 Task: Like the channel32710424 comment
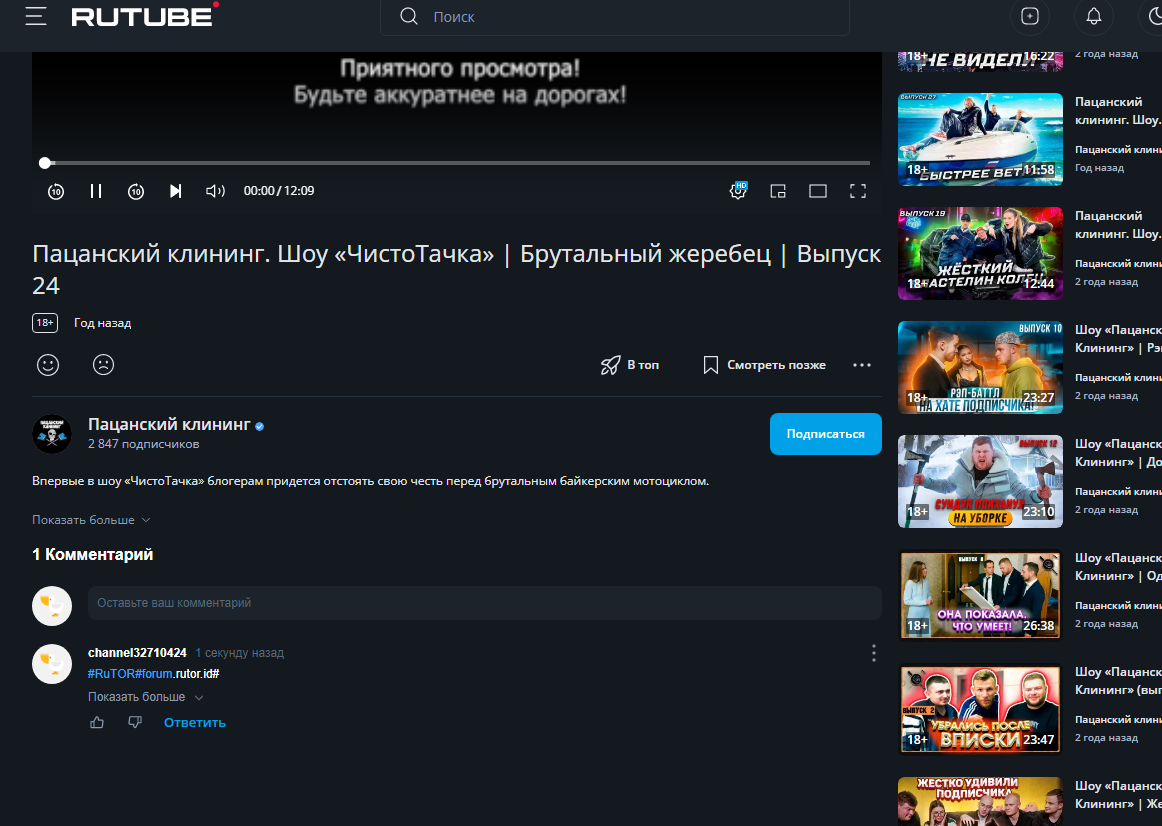97,722
